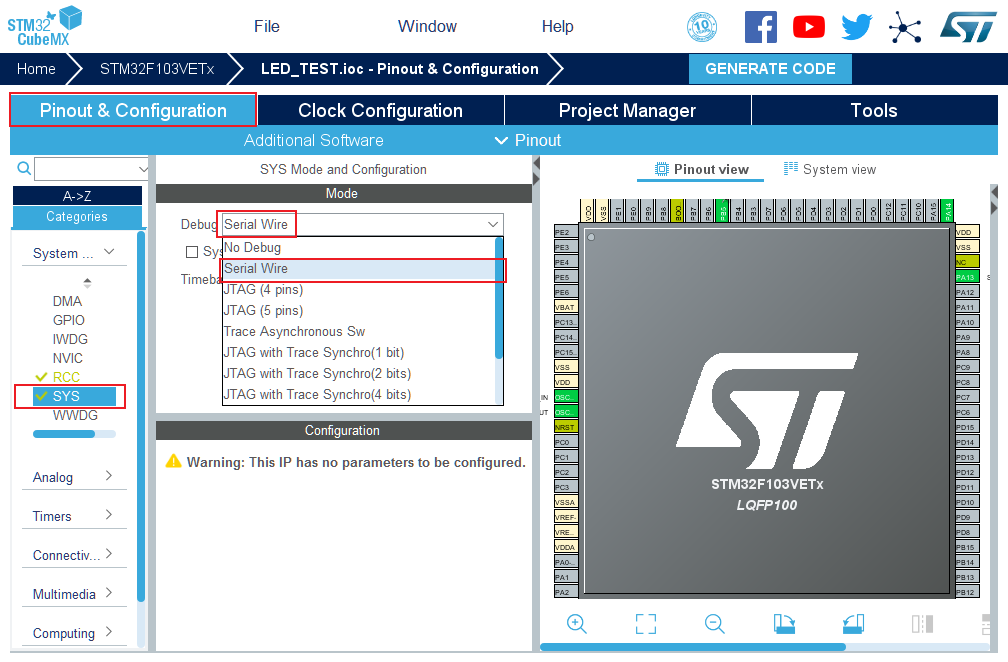Viewport: 1008px width, 662px height.
Task: Select the Categories view button
Action: click(x=77, y=217)
